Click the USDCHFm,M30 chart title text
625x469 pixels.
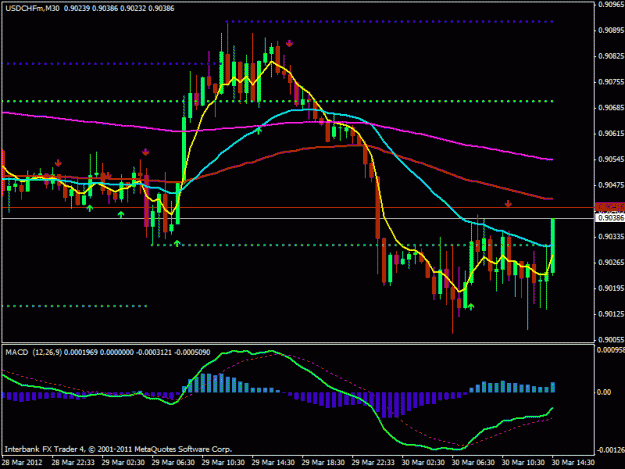pos(31,8)
